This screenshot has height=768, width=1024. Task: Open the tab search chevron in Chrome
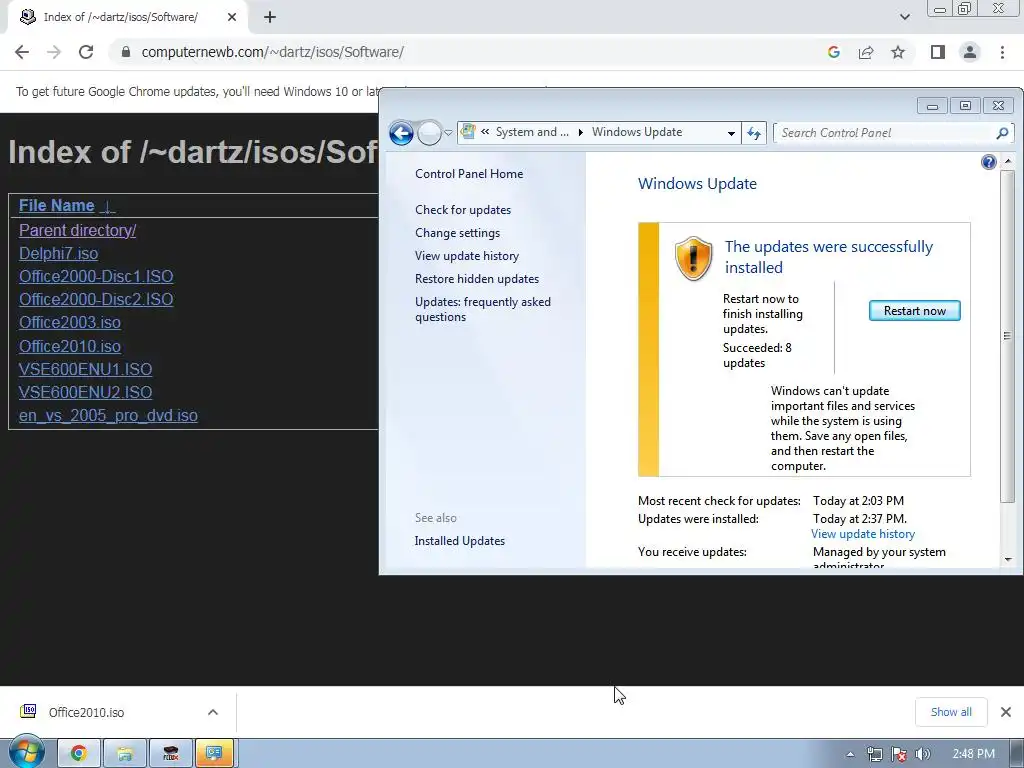904,17
